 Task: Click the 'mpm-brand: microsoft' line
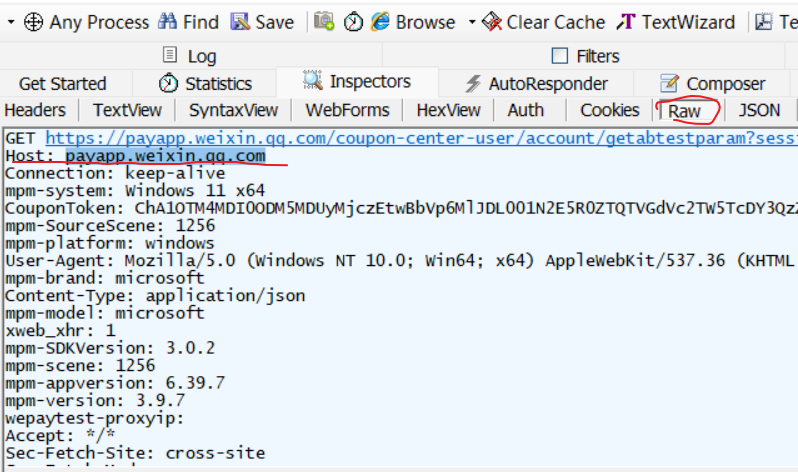[x=105, y=278]
